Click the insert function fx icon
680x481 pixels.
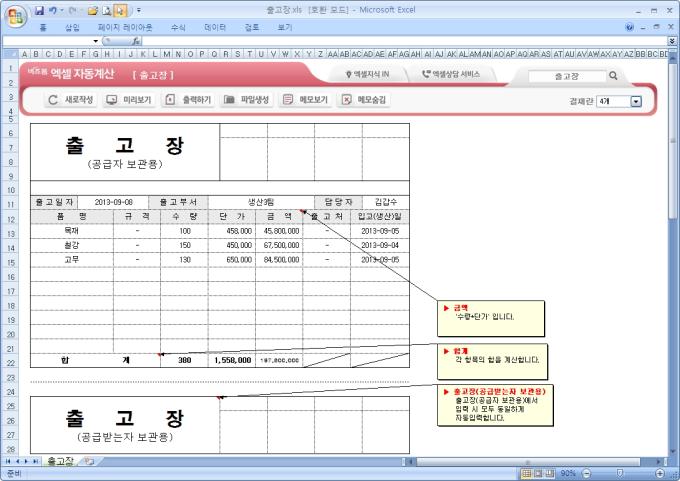(136, 41)
